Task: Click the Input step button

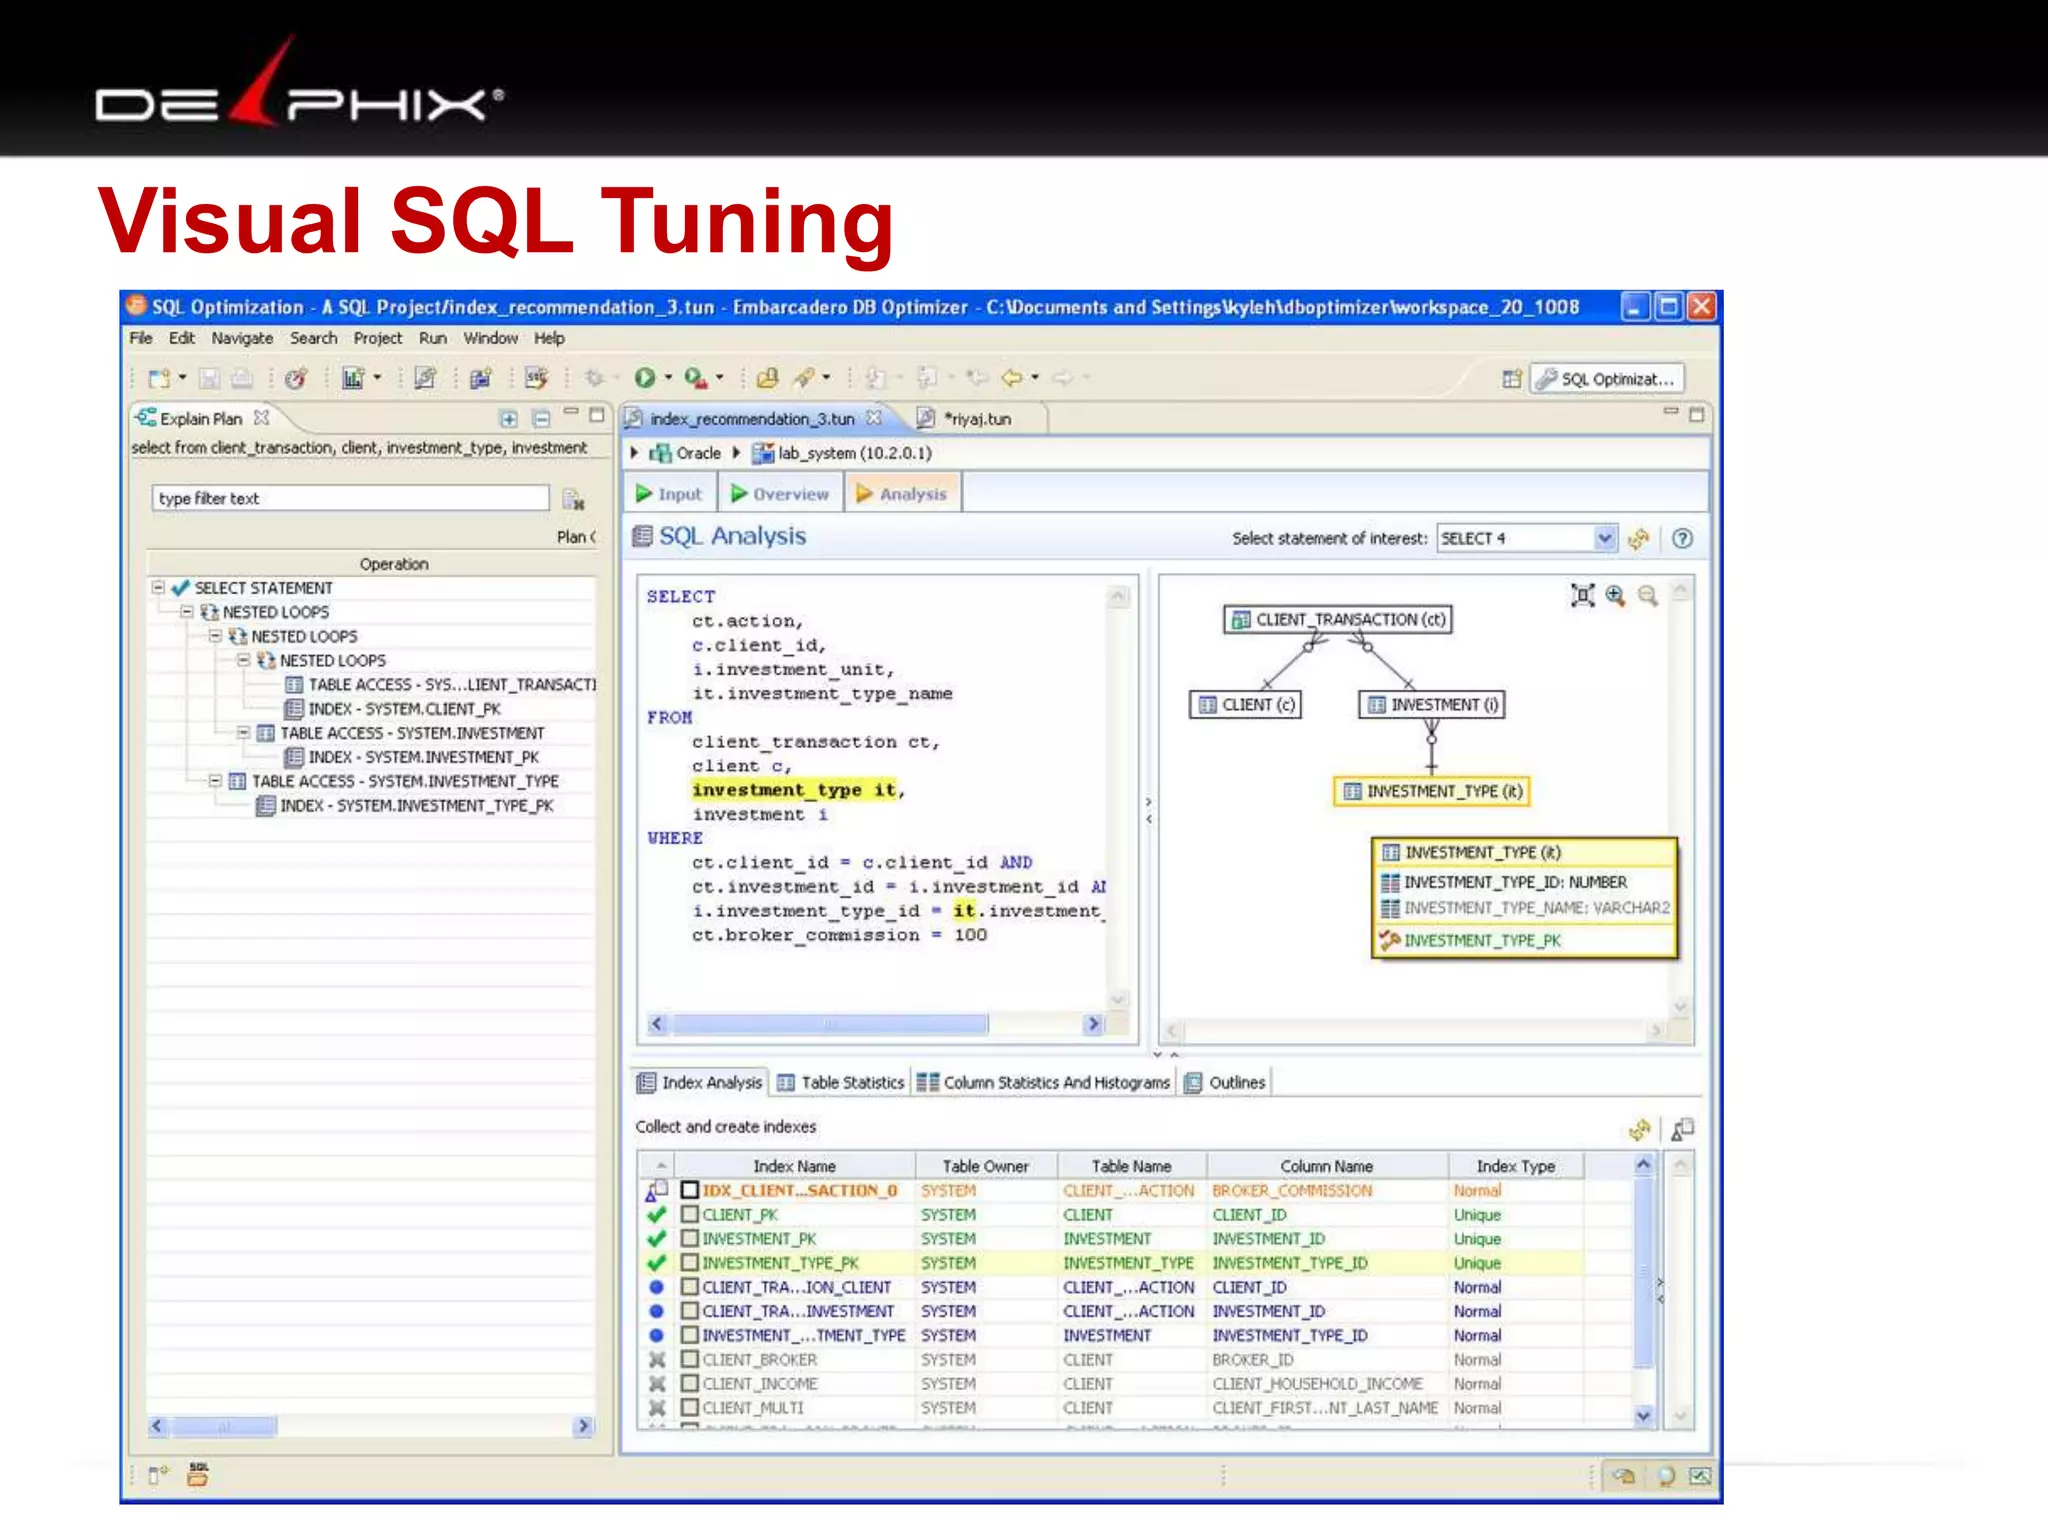Action: pos(670,494)
